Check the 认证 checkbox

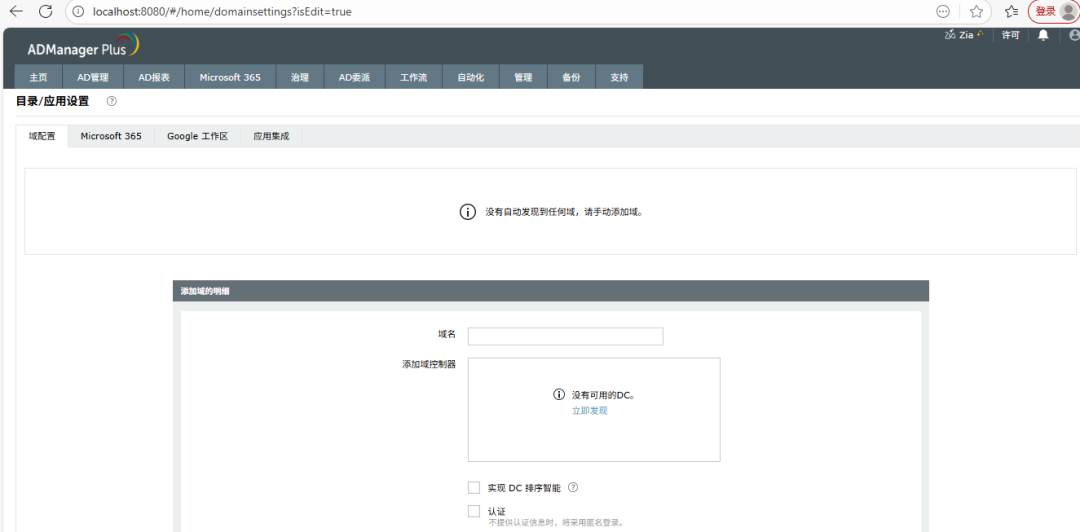point(474,511)
